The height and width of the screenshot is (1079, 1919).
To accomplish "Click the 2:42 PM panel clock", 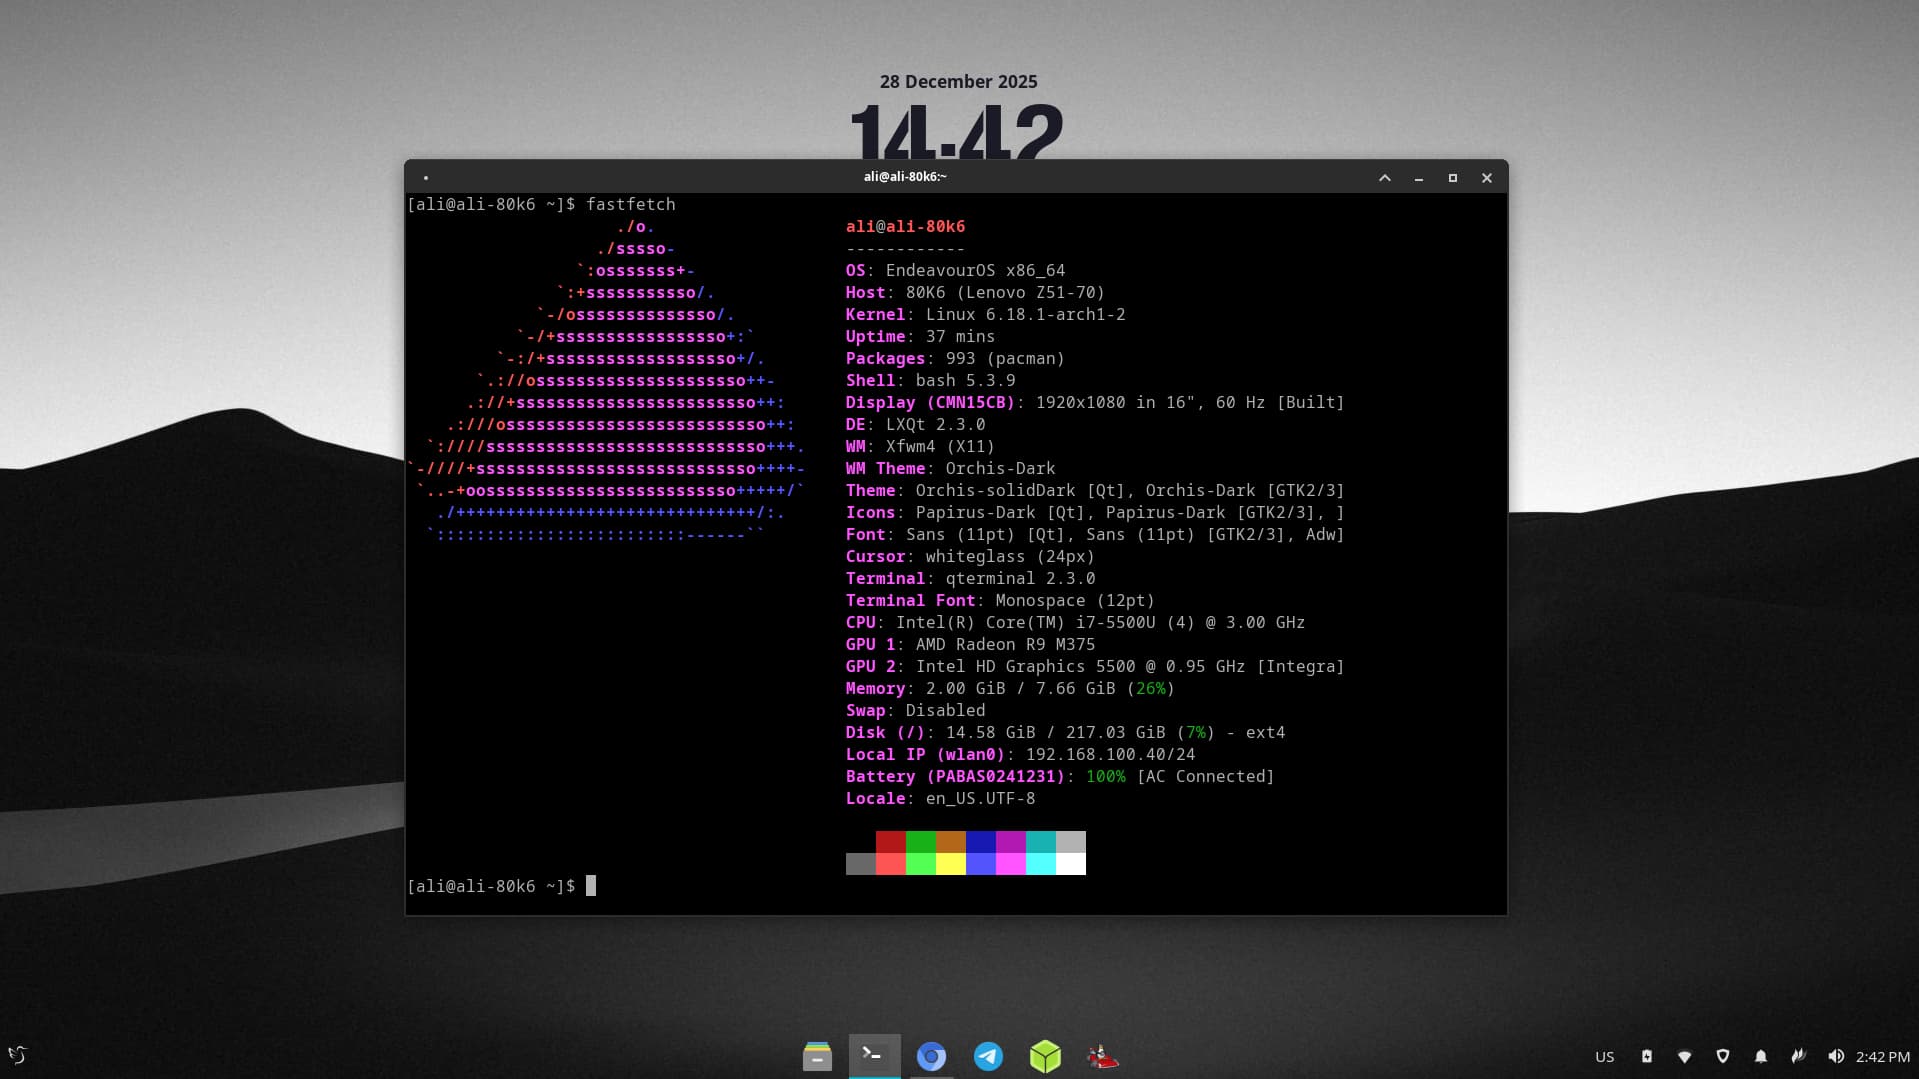I will (x=1882, y=1056).
